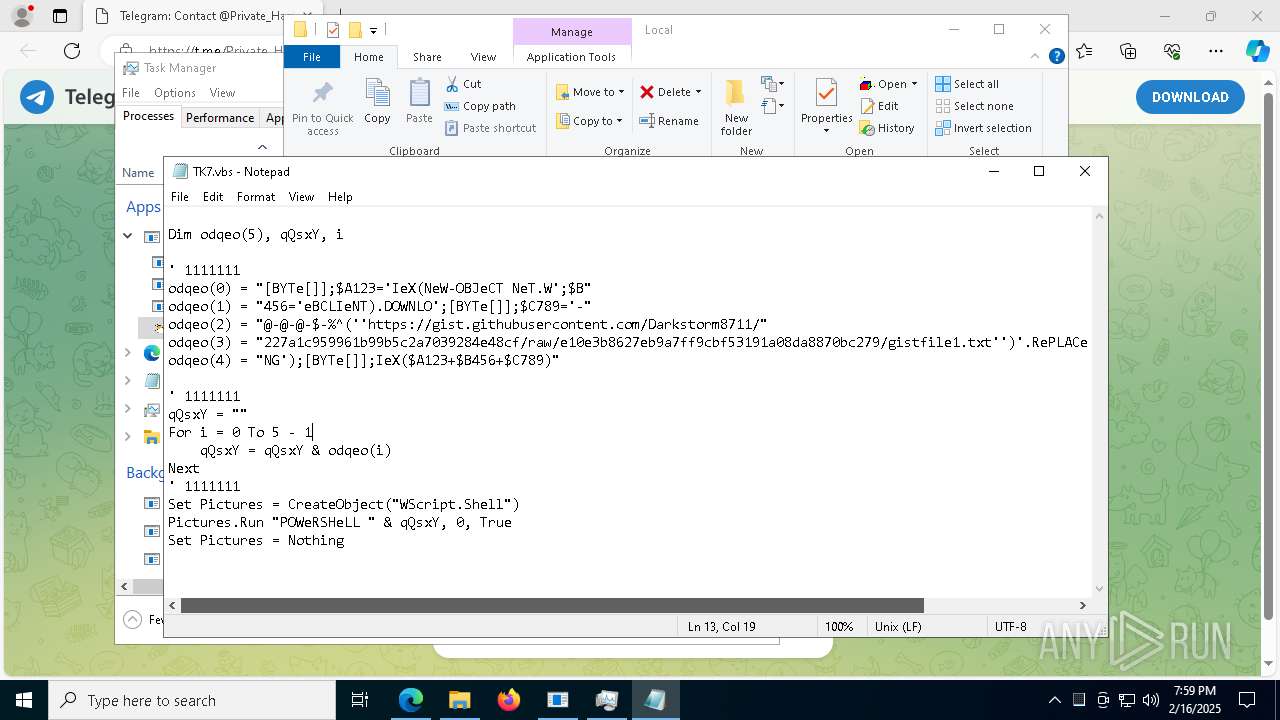The image size is (1280, 720).
Task: Click the volume icon in system tray
Action: (x=1150, y=700)
